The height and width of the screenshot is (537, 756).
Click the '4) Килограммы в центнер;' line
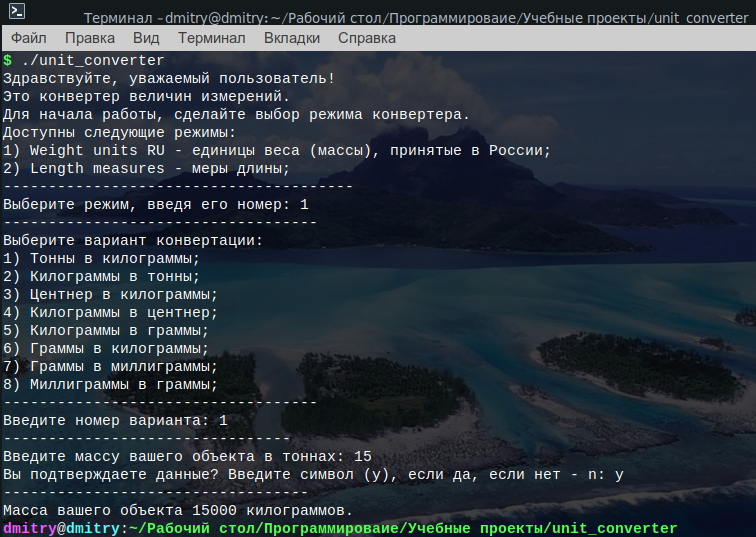110,312
